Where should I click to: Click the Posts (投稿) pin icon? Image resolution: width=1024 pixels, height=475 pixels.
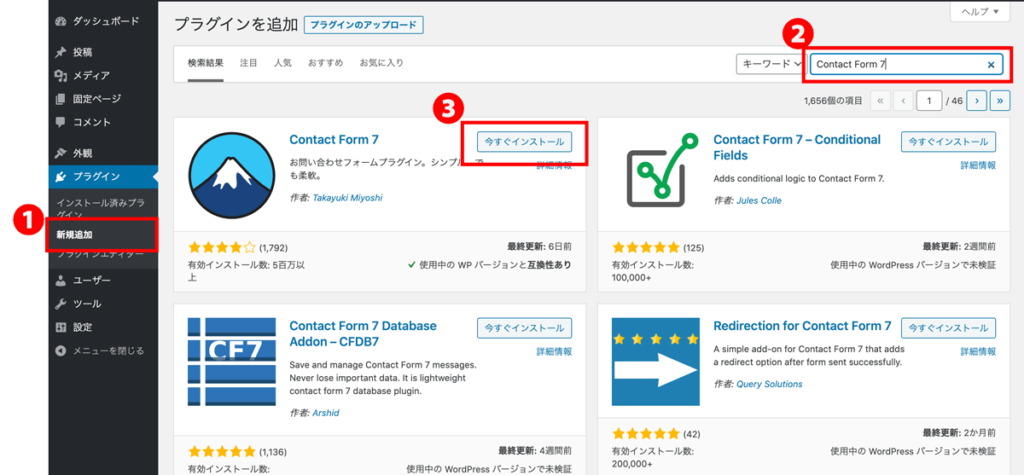pos(61,52)
